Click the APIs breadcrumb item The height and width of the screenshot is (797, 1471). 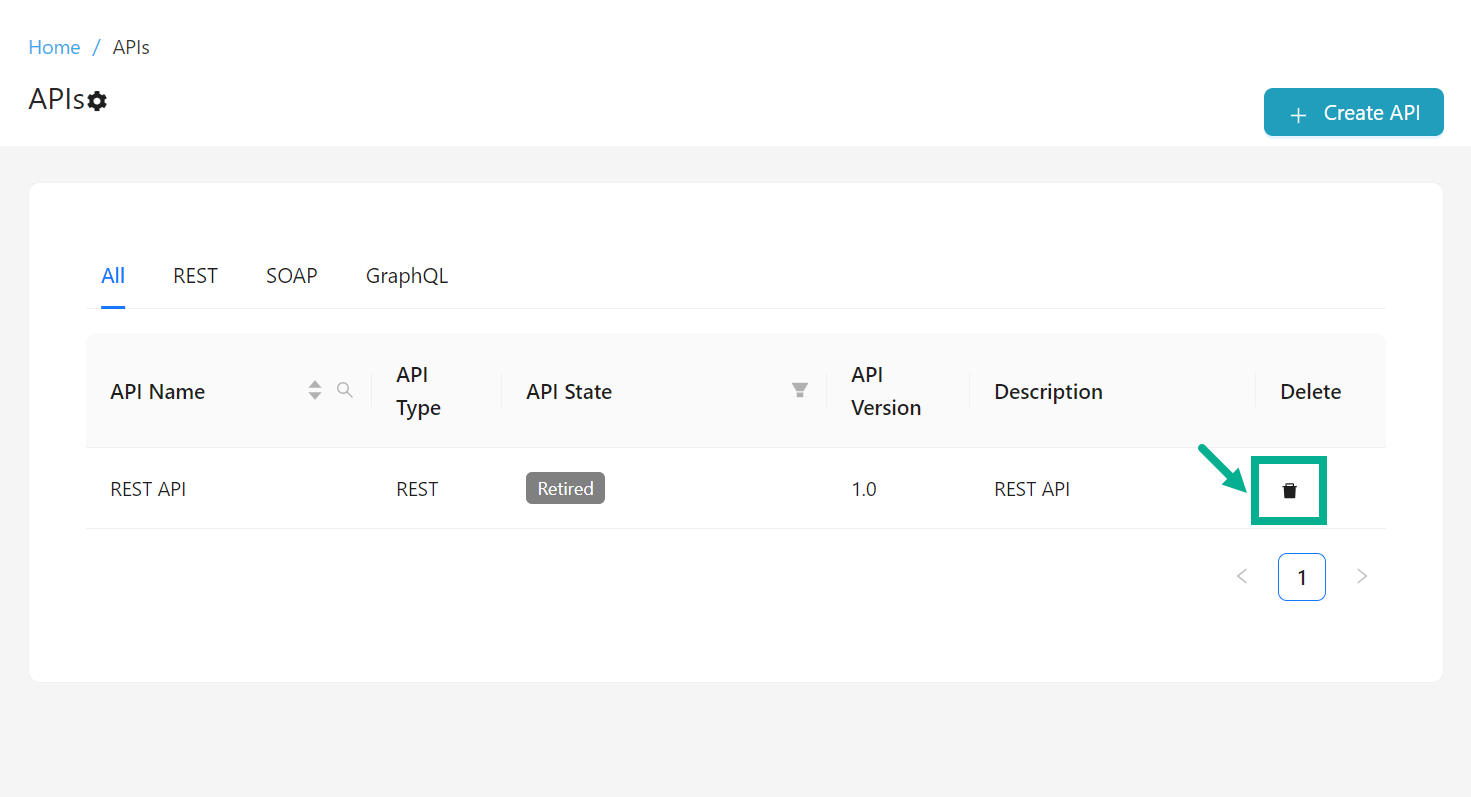click(x=131, y=47)
